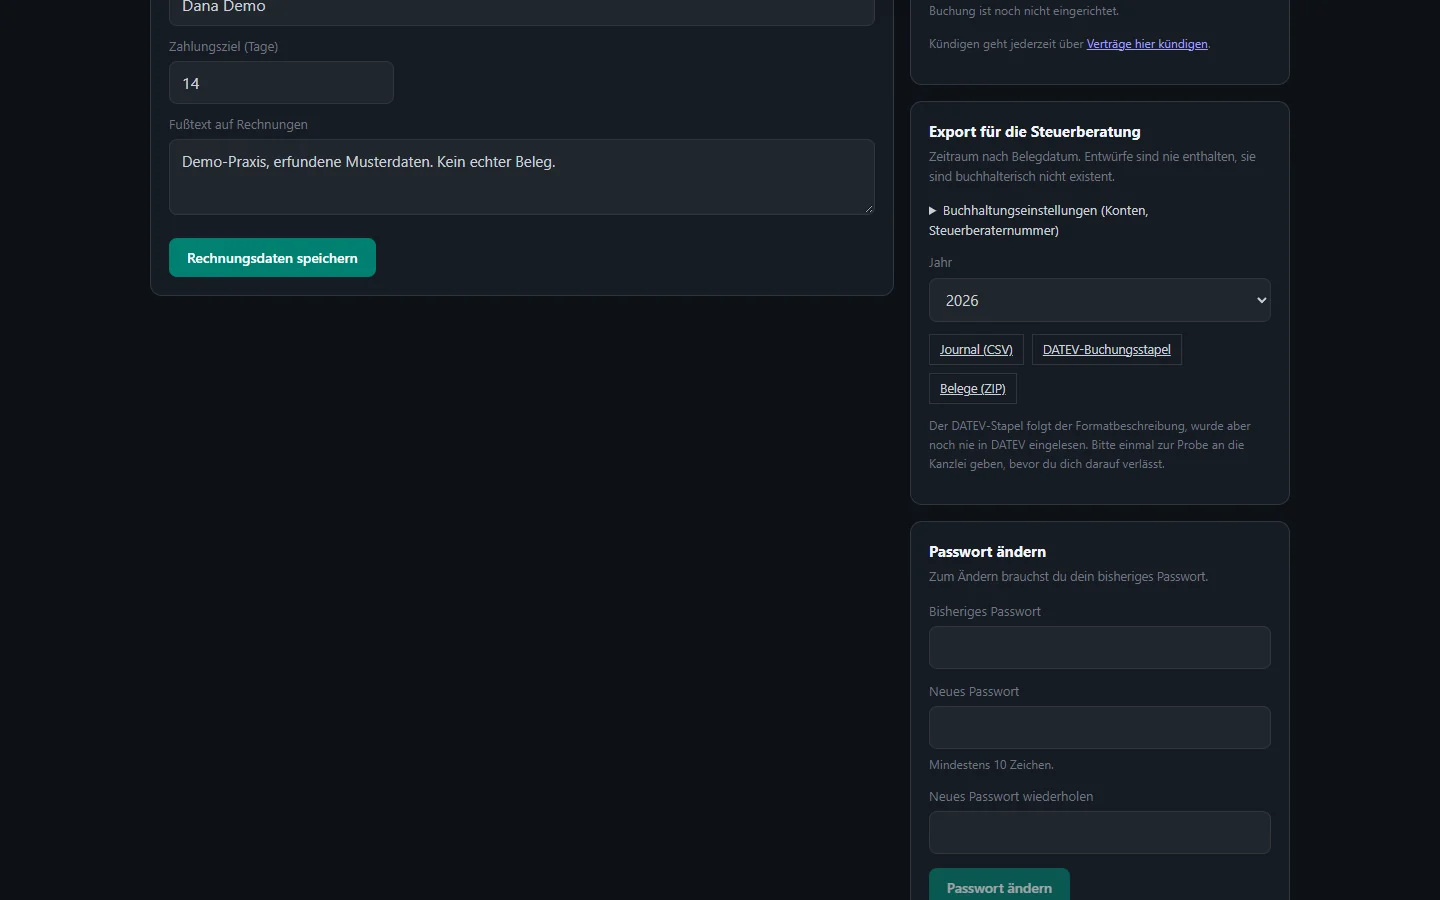1440x900 pixels.
Task: Click the Passwort ändern button
Action: pos(999,886)
